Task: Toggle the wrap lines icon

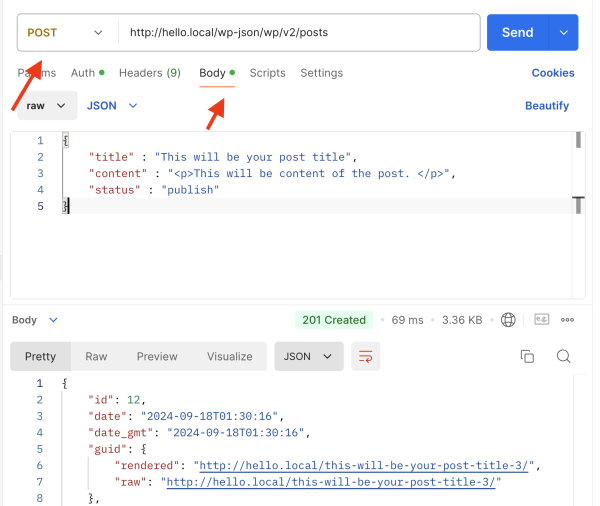Action: pos(366,357)
